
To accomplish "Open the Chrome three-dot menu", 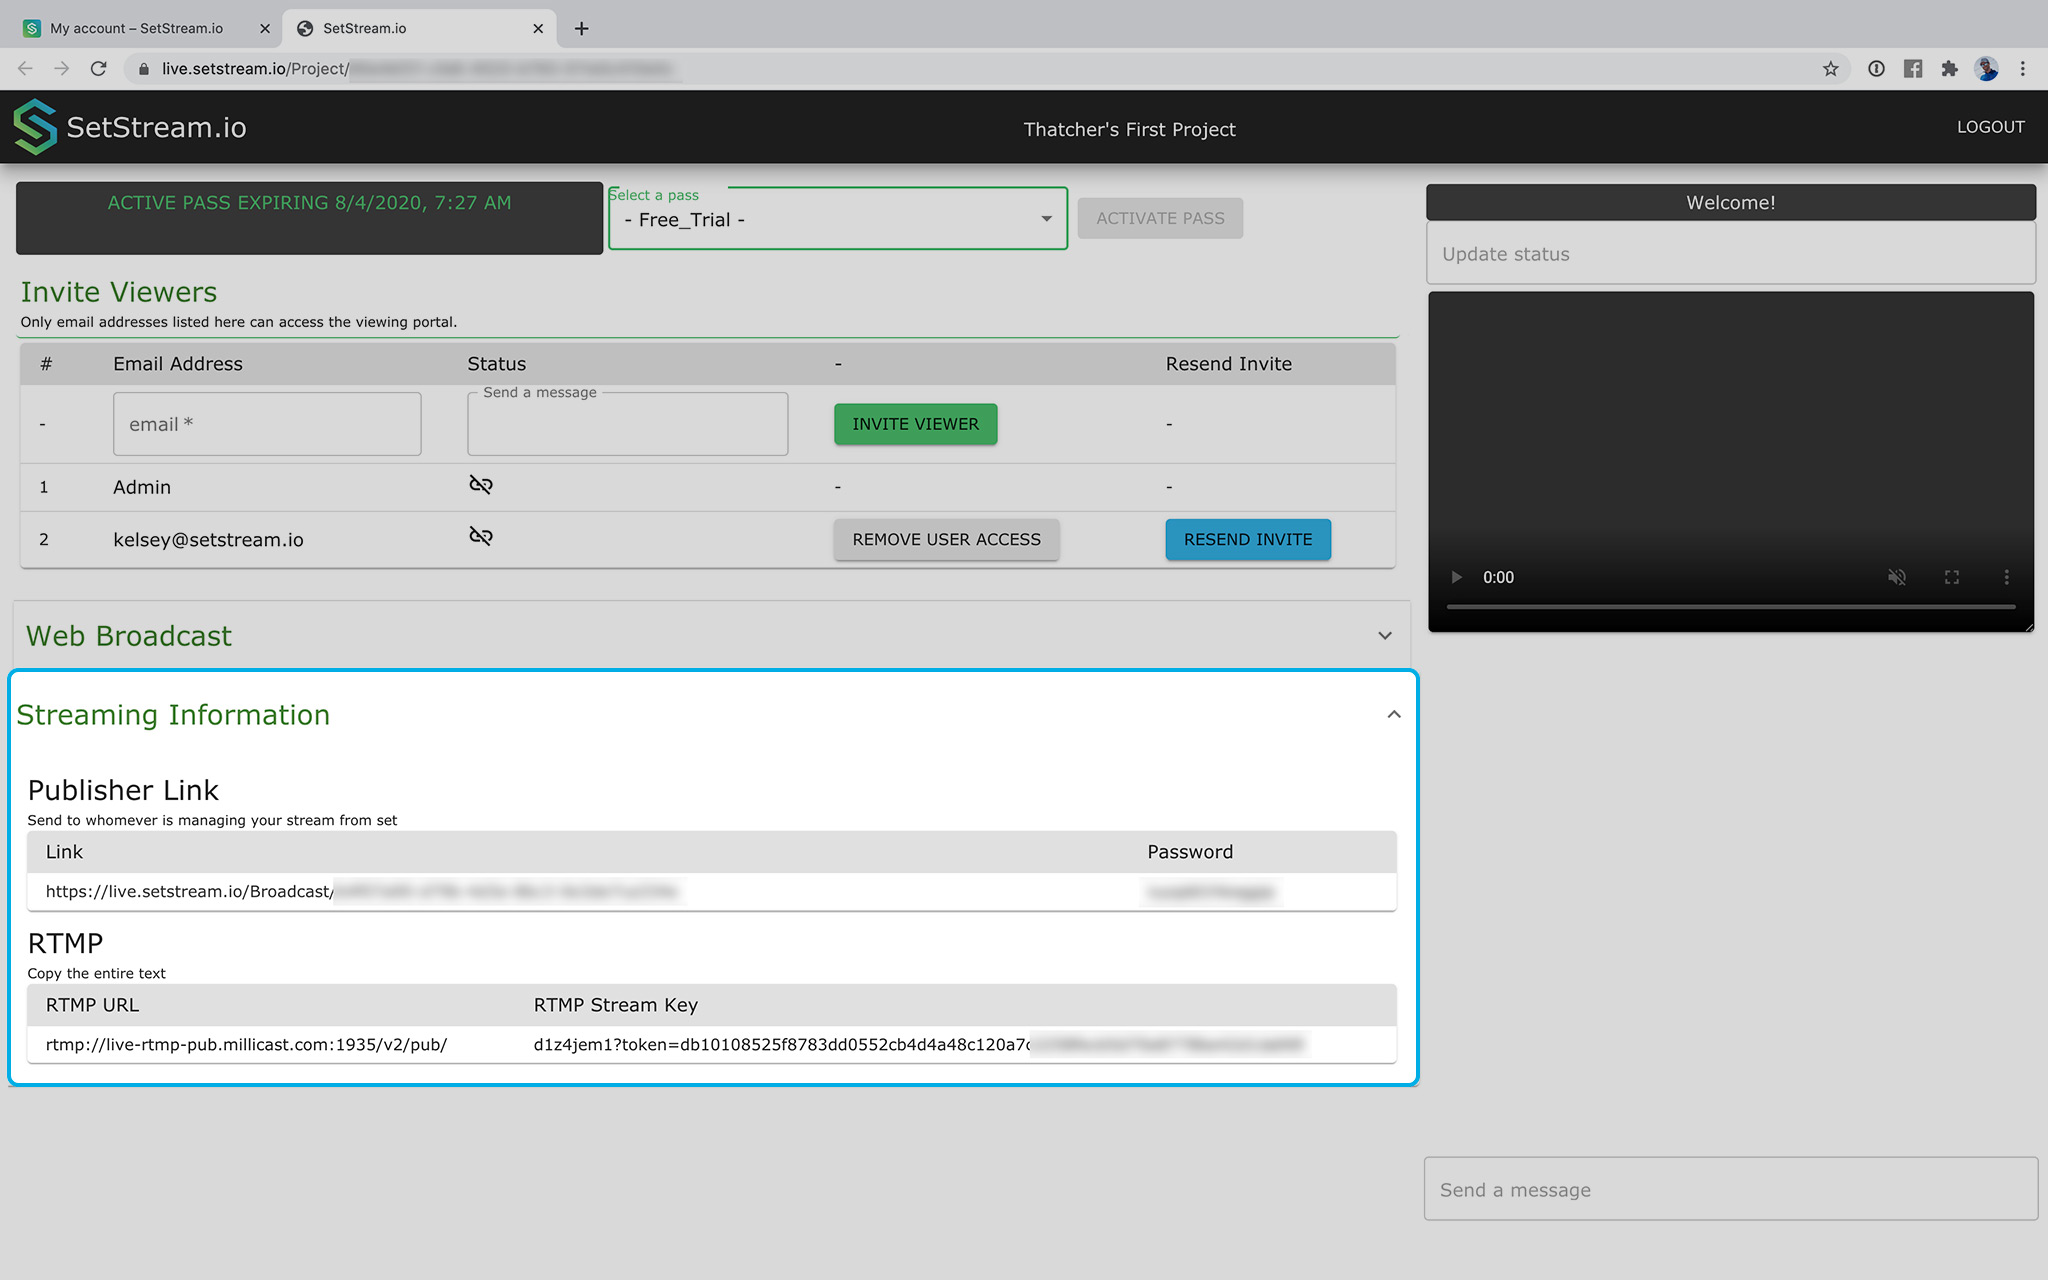I will (x=2022, y=69).
